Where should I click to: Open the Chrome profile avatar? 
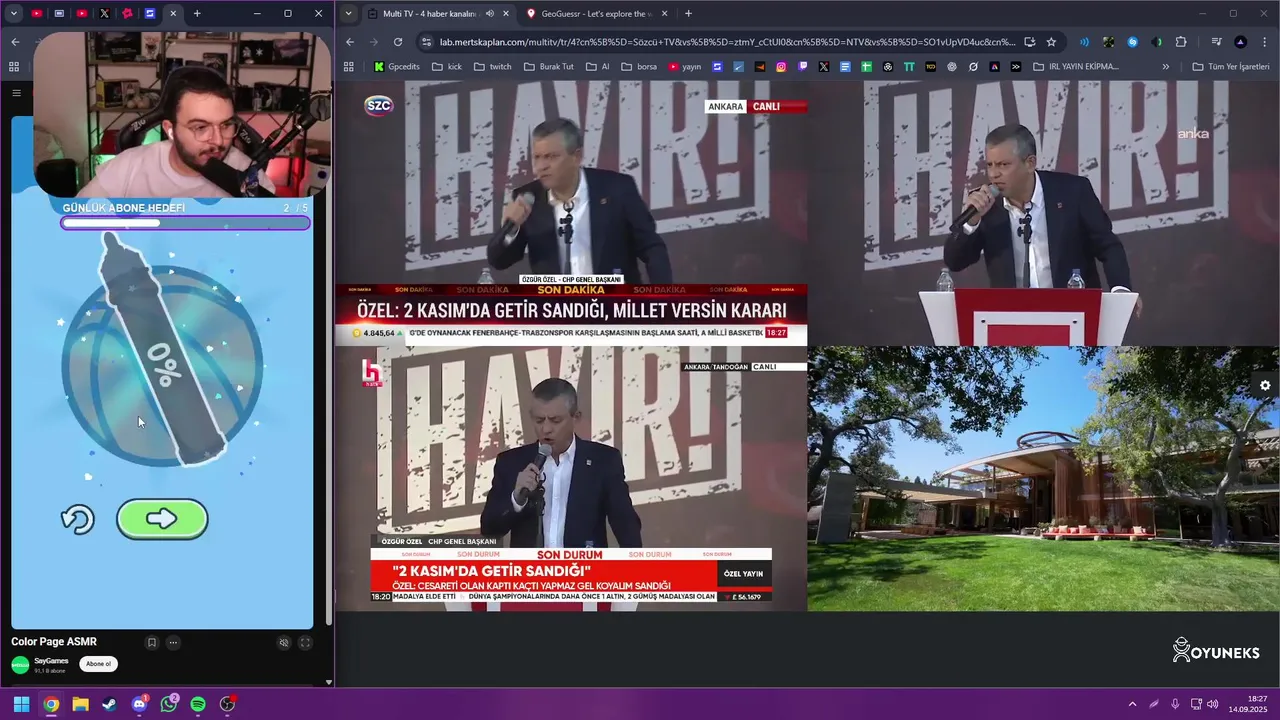[1241, 42]
